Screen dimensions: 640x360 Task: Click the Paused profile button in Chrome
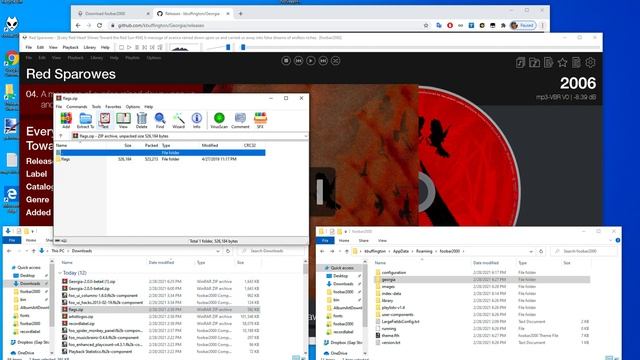pos(523,25)
